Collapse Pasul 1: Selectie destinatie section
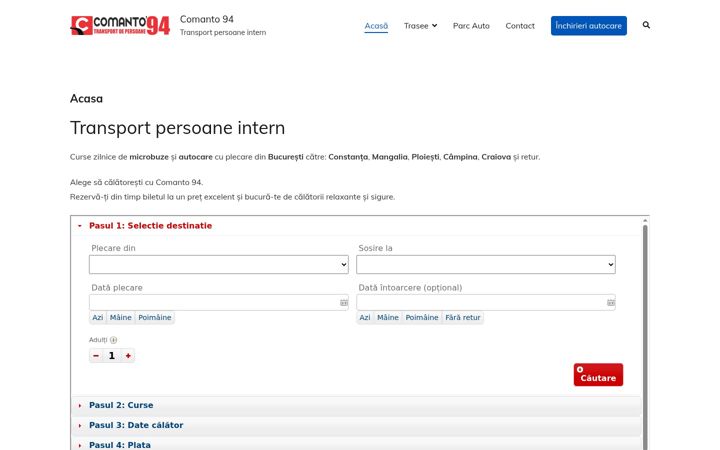The height and width of the screenshot is (450, 720). click(356, 225)
